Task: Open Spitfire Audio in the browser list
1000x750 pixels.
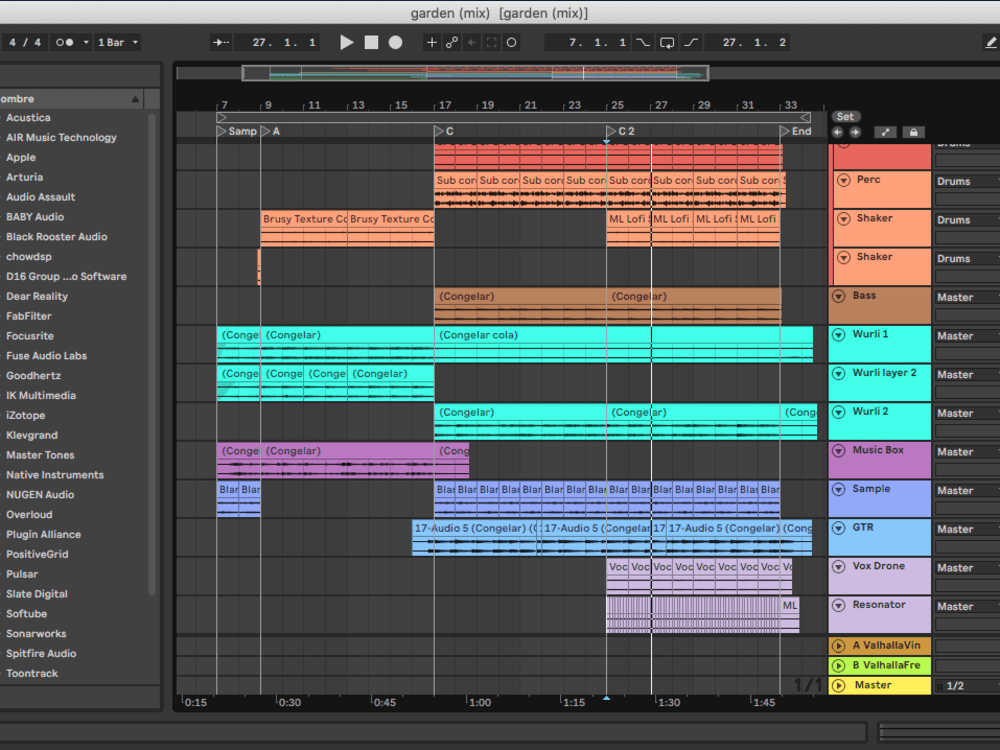Action: [41, 654]
